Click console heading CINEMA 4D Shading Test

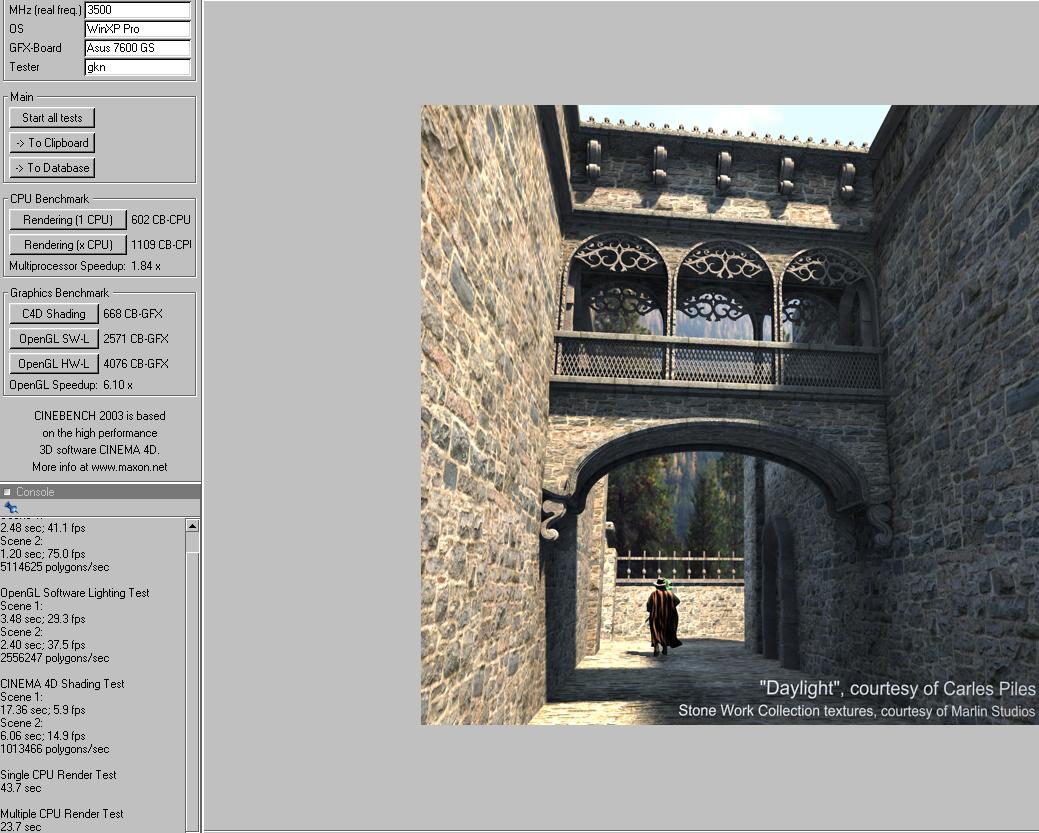pyautogui.click(x=62, y=684)
